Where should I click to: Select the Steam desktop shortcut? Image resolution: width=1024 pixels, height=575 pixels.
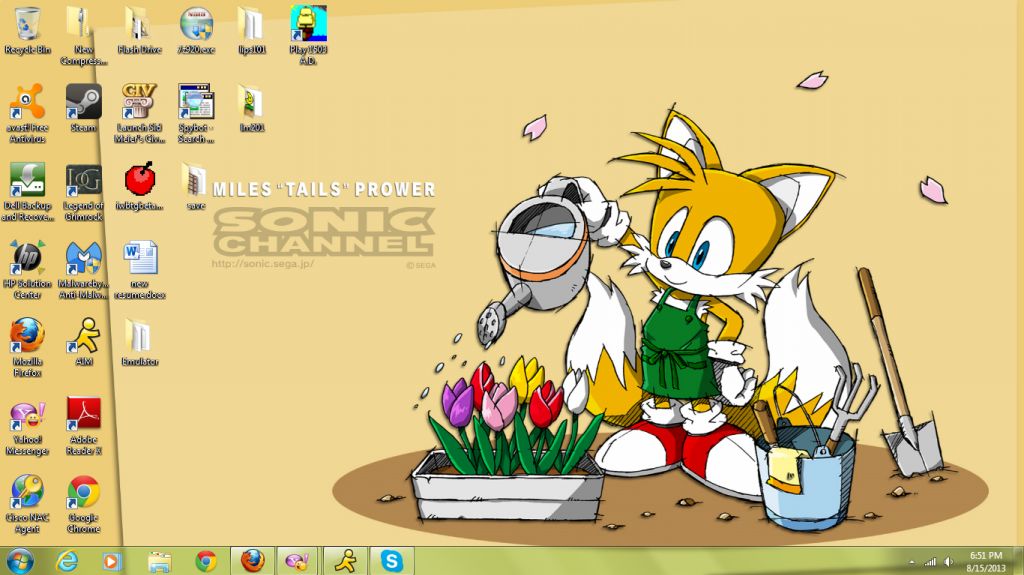pos(83,108)
